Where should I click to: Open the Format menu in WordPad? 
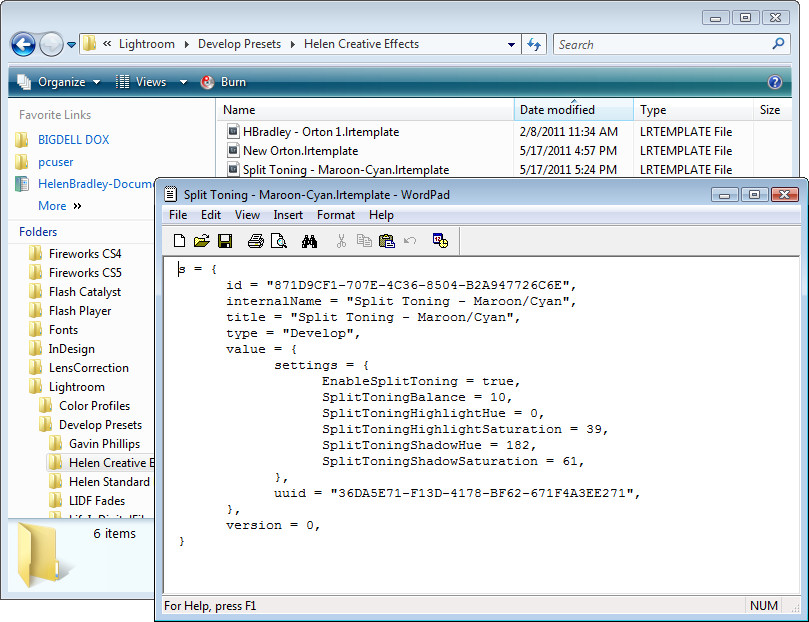(335, 215)
